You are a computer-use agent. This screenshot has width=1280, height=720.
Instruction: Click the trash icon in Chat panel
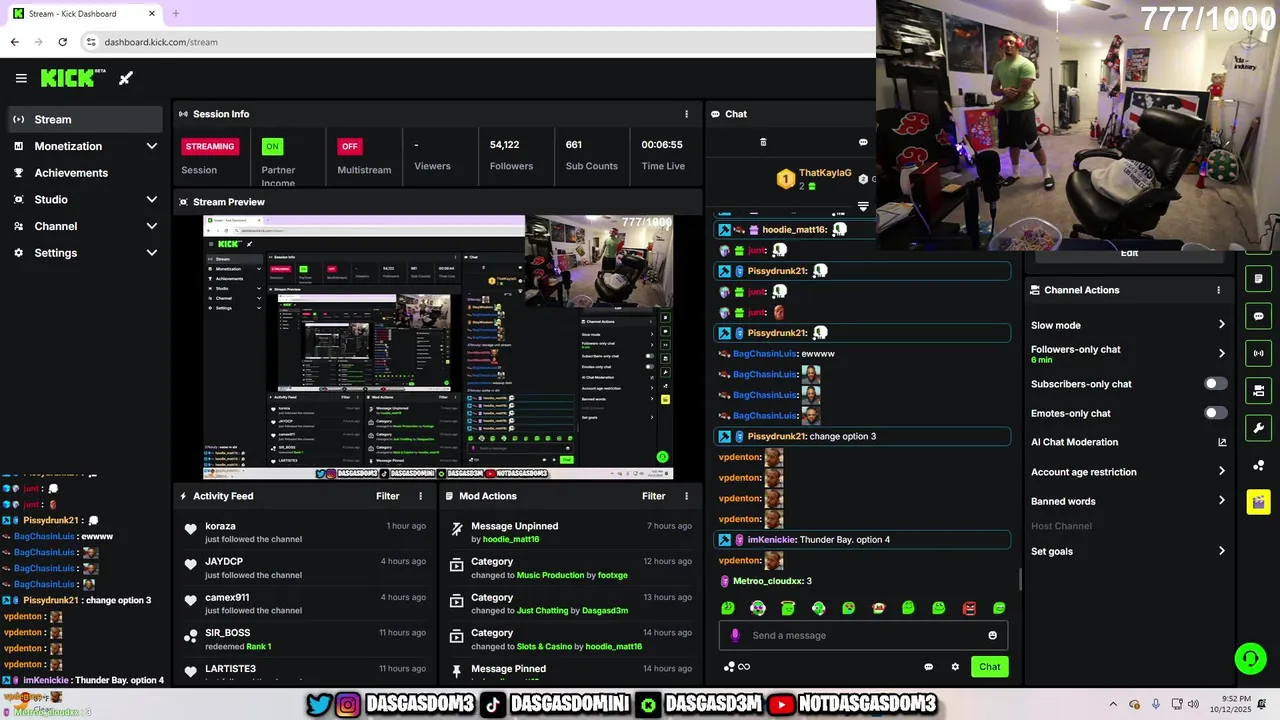click(763, 143)
